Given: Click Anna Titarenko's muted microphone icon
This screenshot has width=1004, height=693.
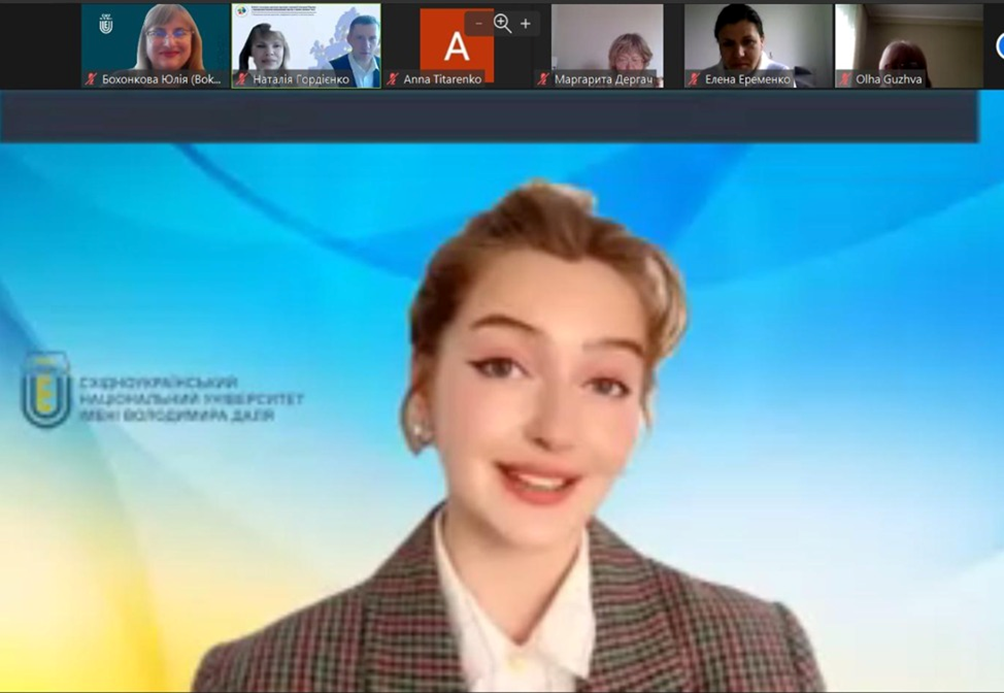Looking at the screenshot, I should 392,79.
